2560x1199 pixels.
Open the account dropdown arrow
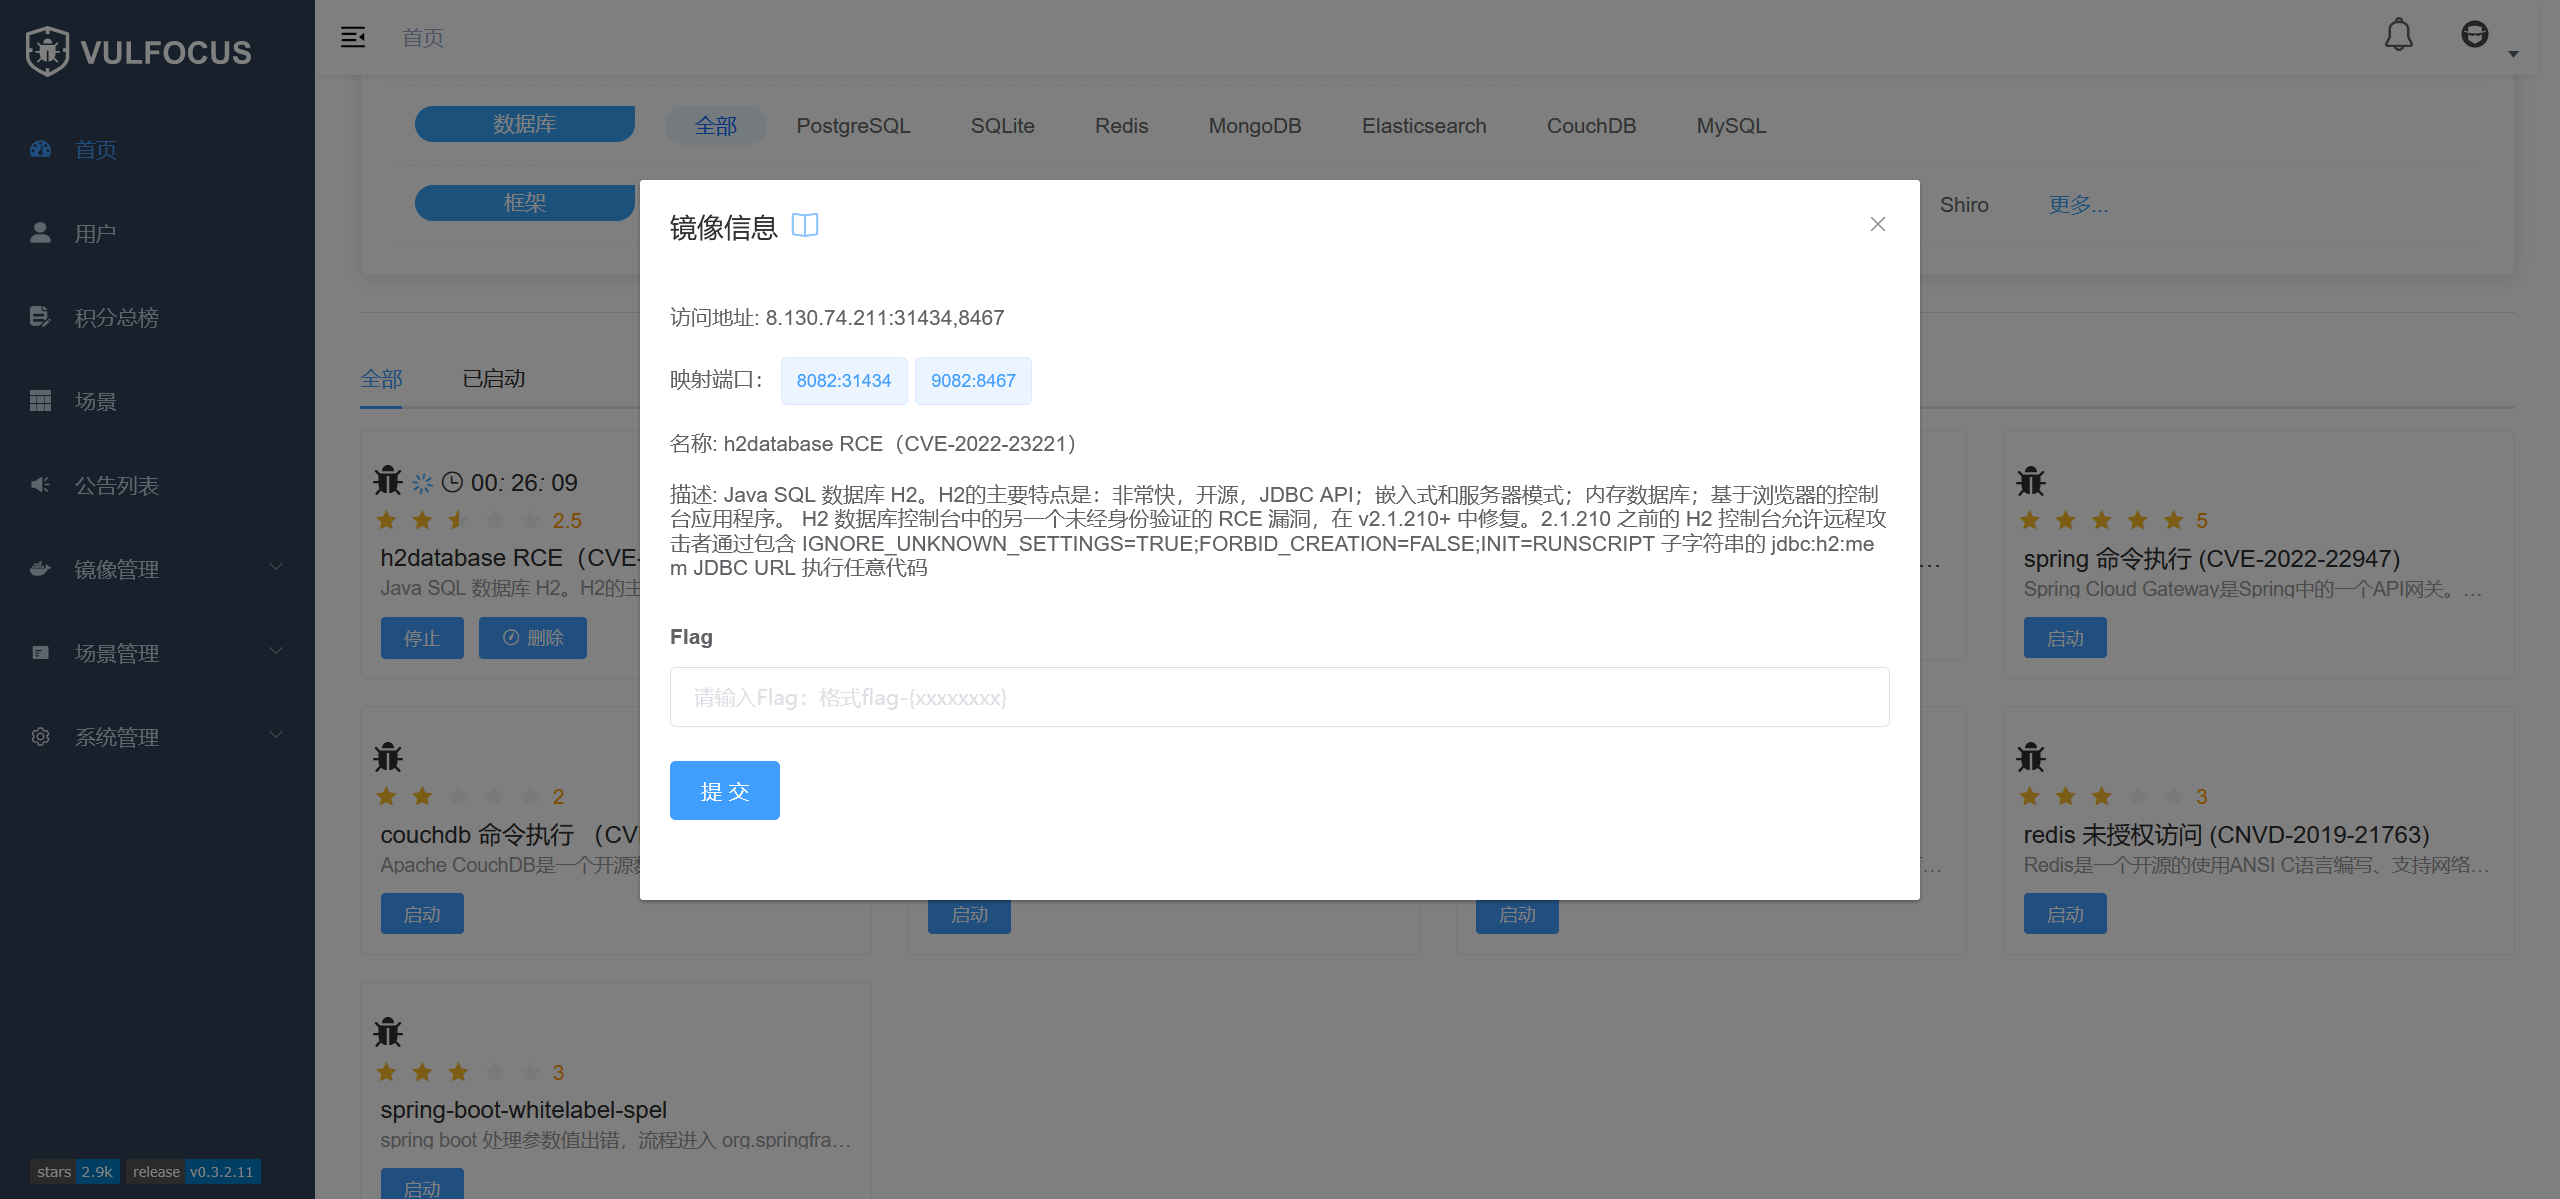(2513, 54)
